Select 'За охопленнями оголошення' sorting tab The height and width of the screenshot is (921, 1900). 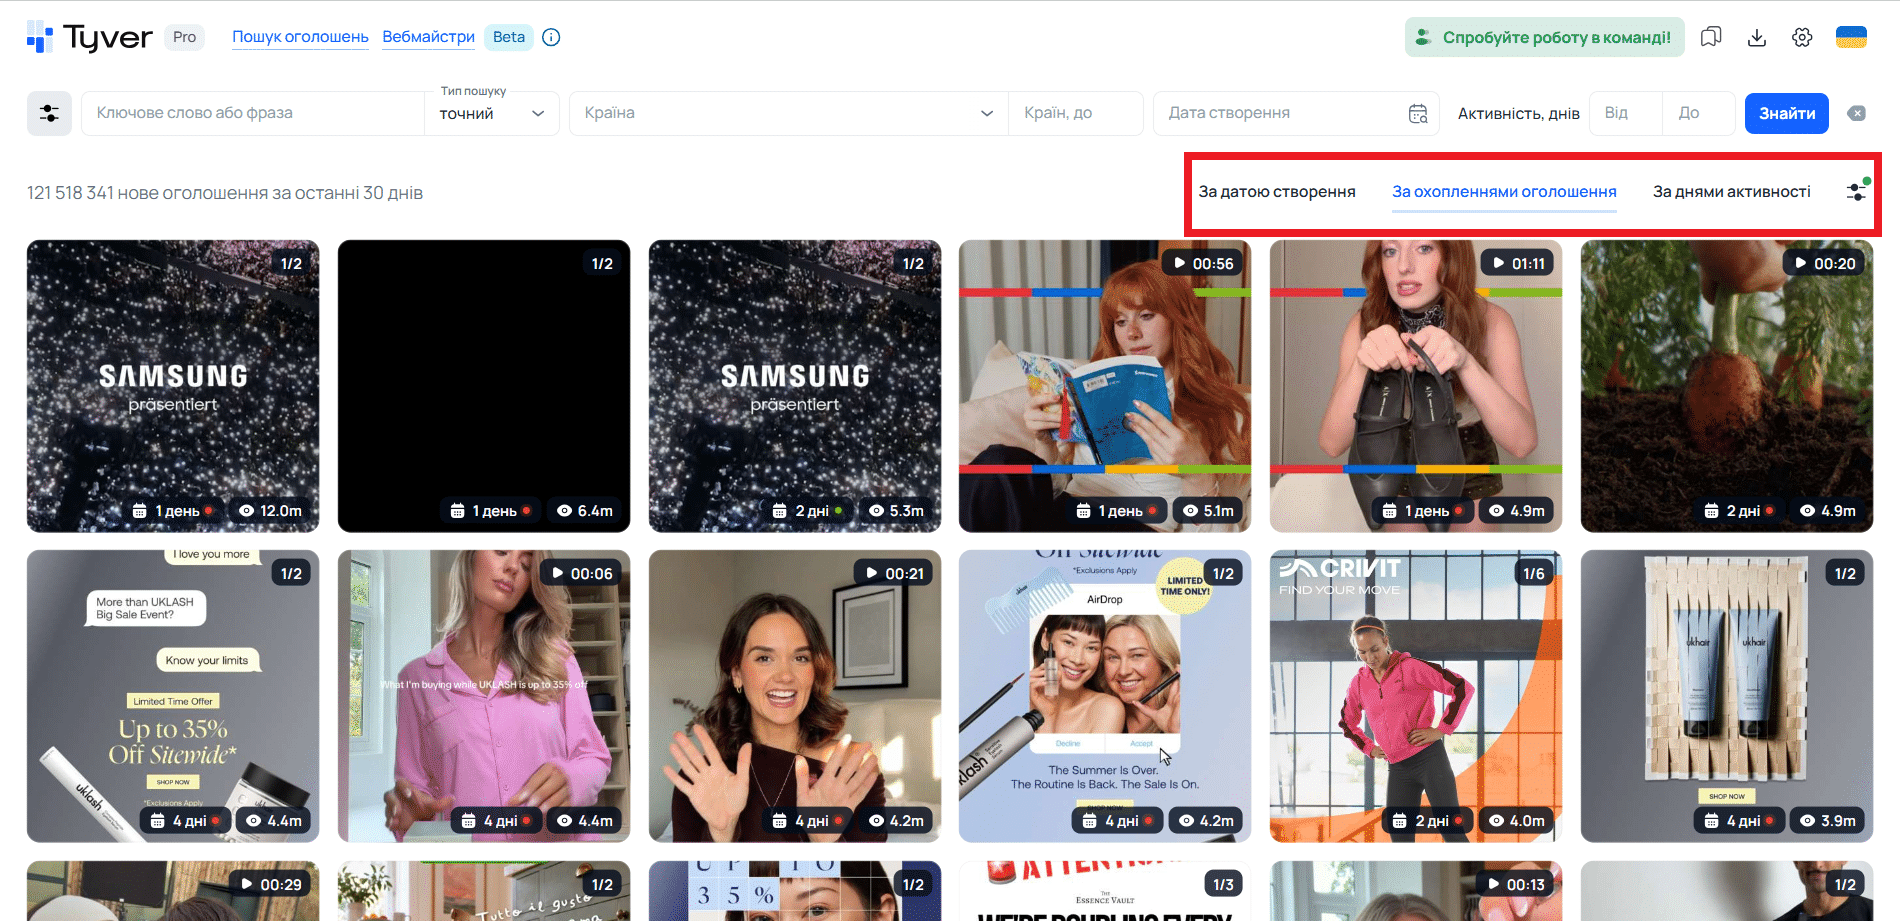point(1504,191)
